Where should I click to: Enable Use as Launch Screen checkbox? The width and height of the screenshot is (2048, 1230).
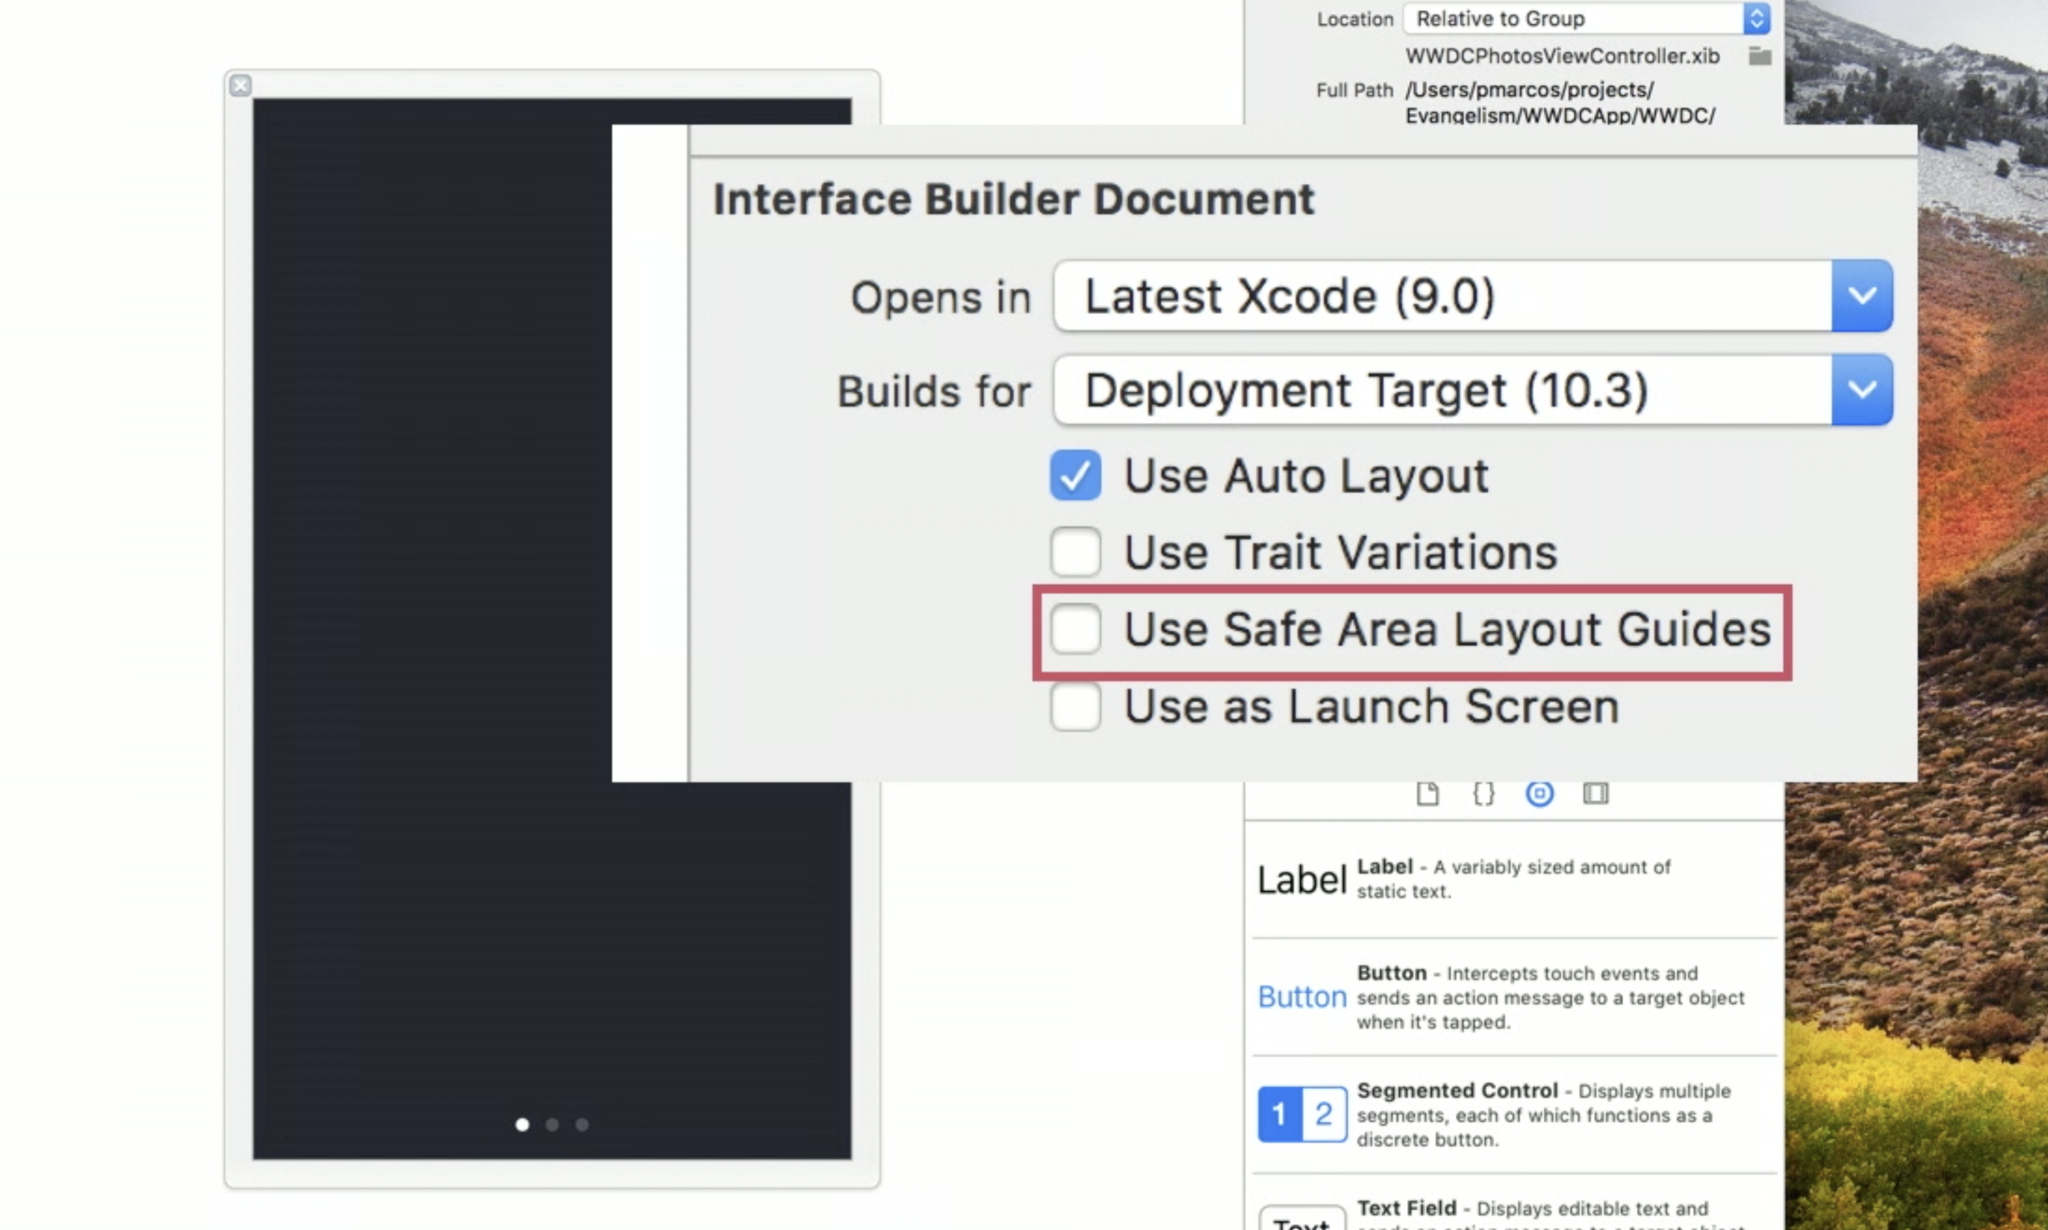[1075, 705]
